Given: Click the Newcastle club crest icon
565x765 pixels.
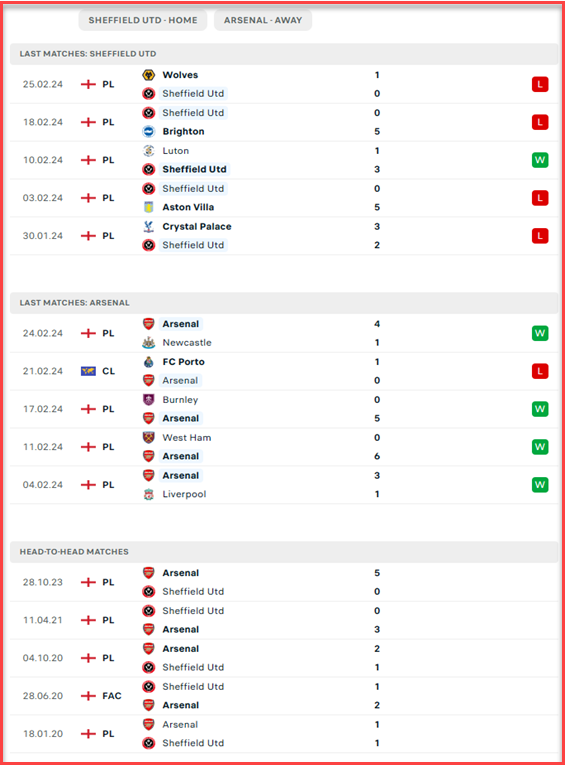Looking at the screenshot, I should click(x=149, y=343).
